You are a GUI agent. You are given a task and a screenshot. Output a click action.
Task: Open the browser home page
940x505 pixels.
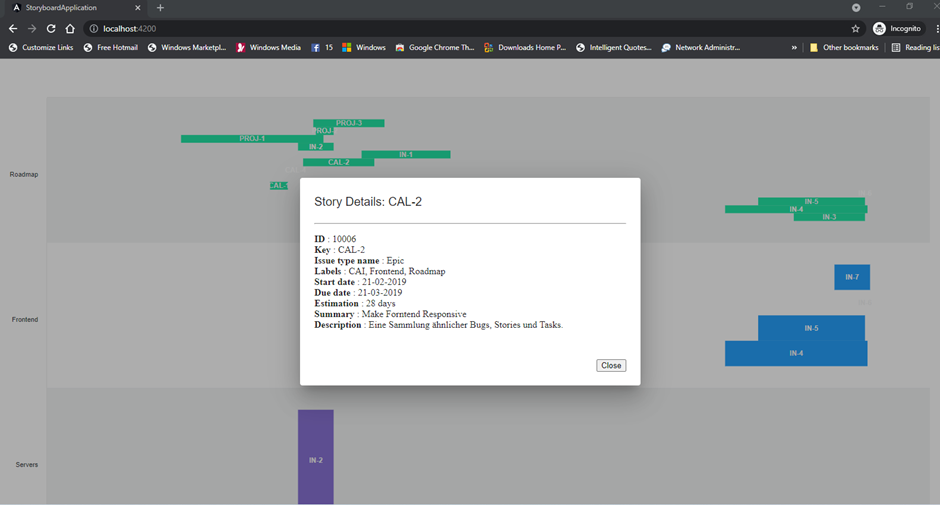70,29
